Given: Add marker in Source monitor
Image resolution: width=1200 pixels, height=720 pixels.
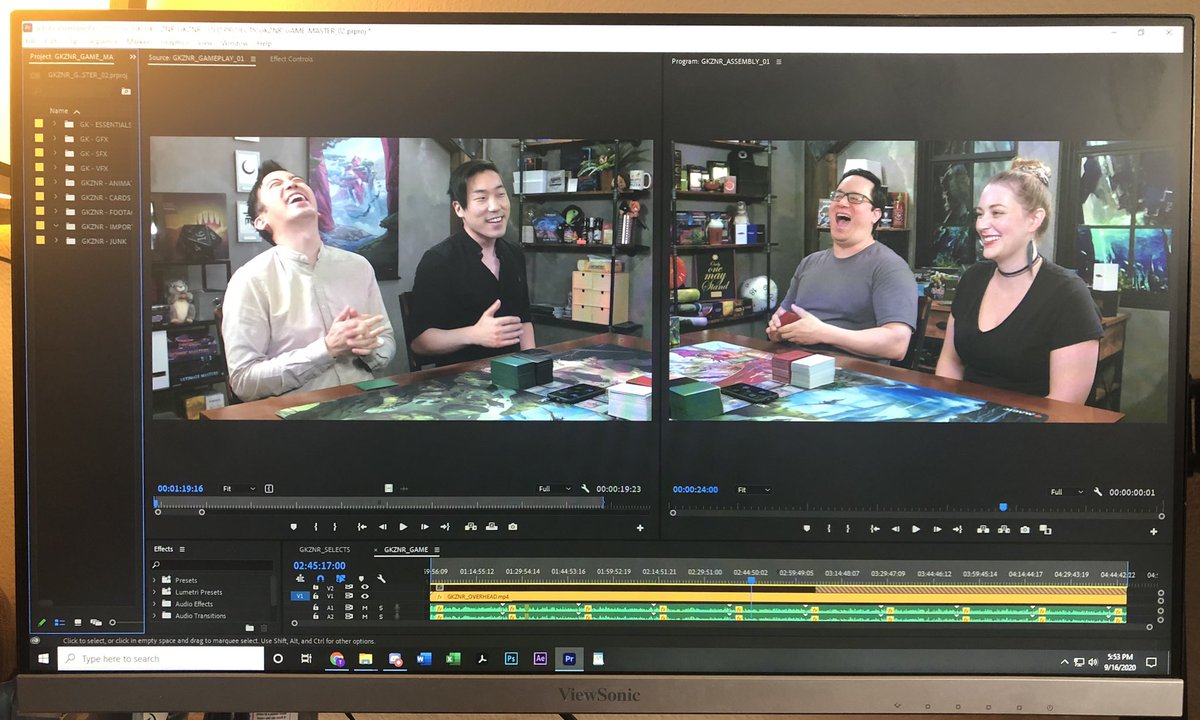Looking at the screenshot, I should [x=293, y=527].
